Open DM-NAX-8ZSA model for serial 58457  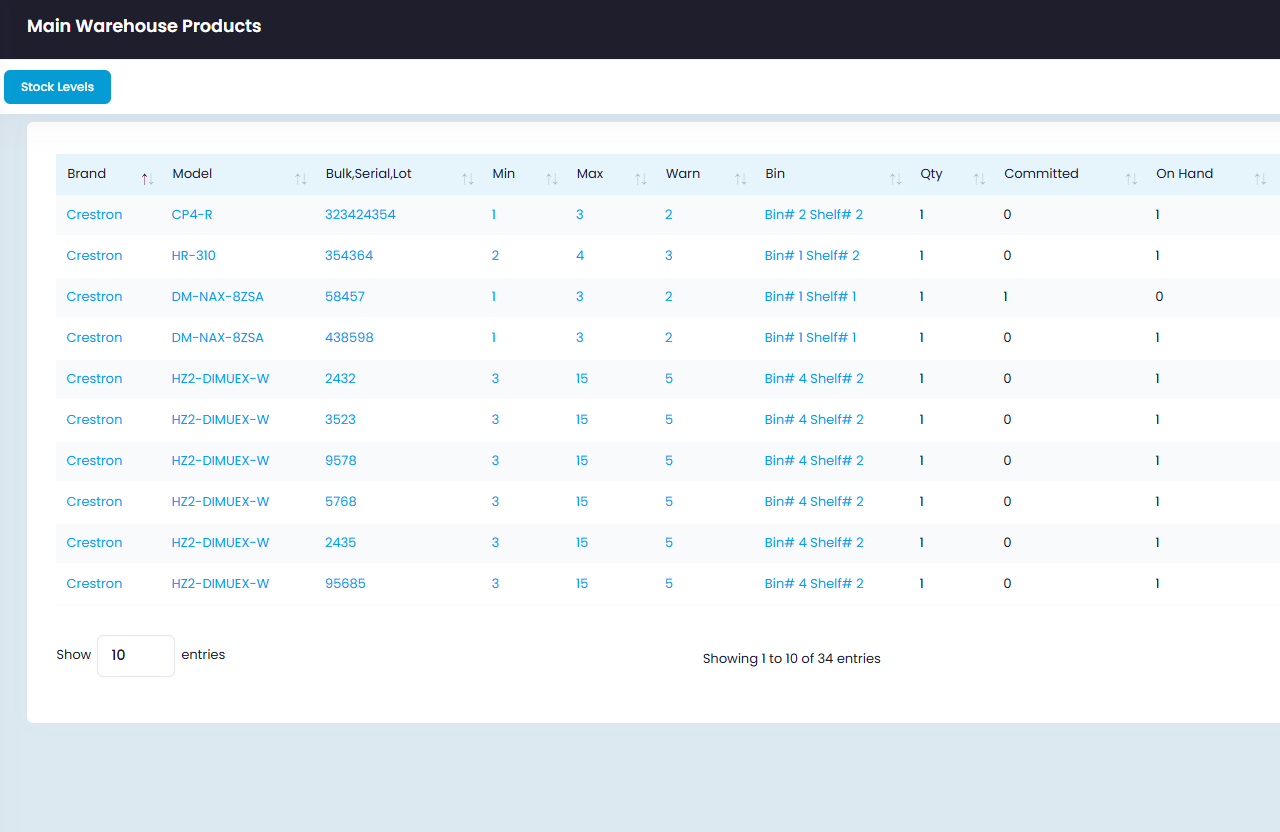(218, 297)
